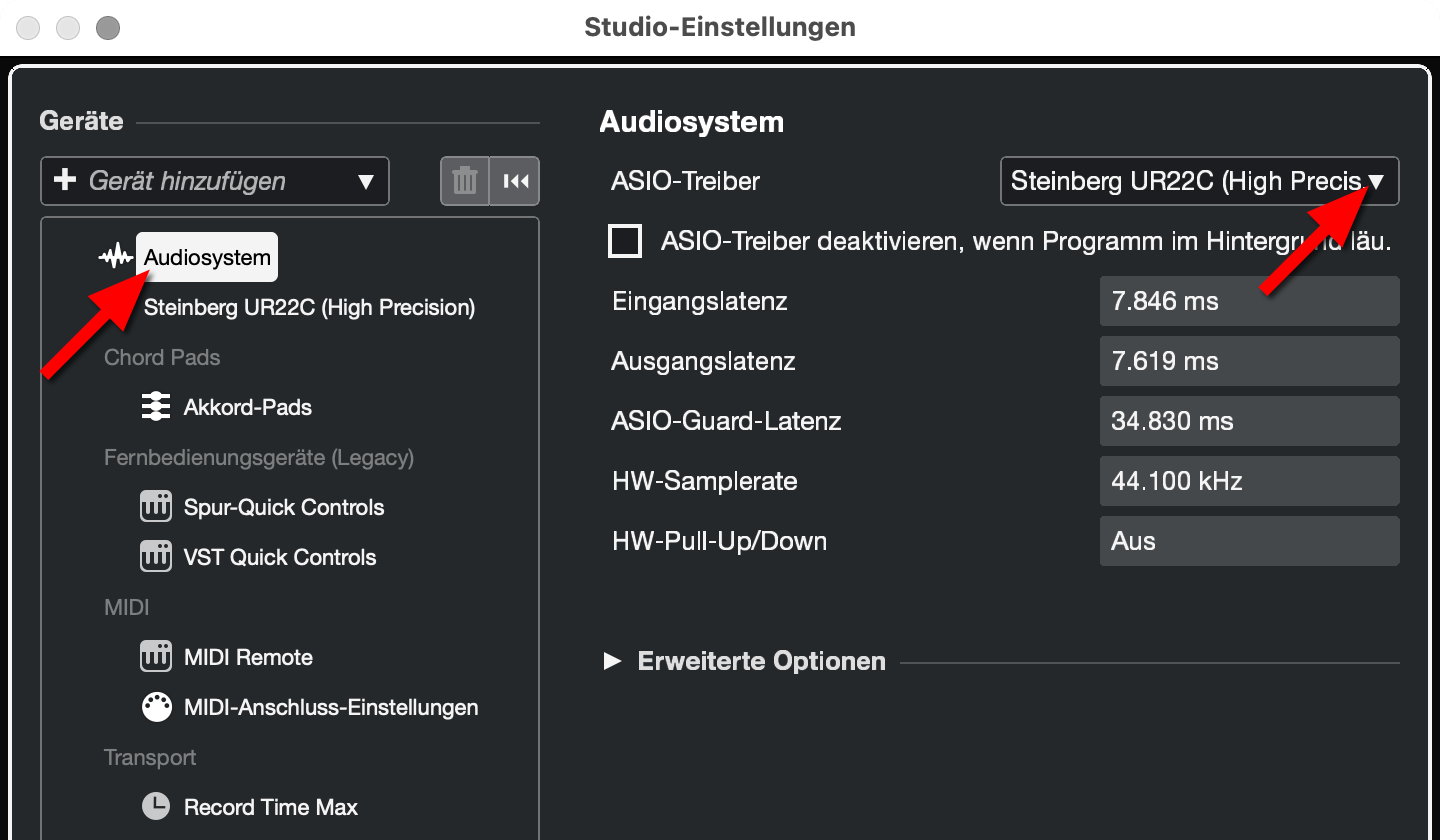Click the reset device icon next to trash
Screen dimensions: 1440x840
pyautogui.click(x=514, y=181)
